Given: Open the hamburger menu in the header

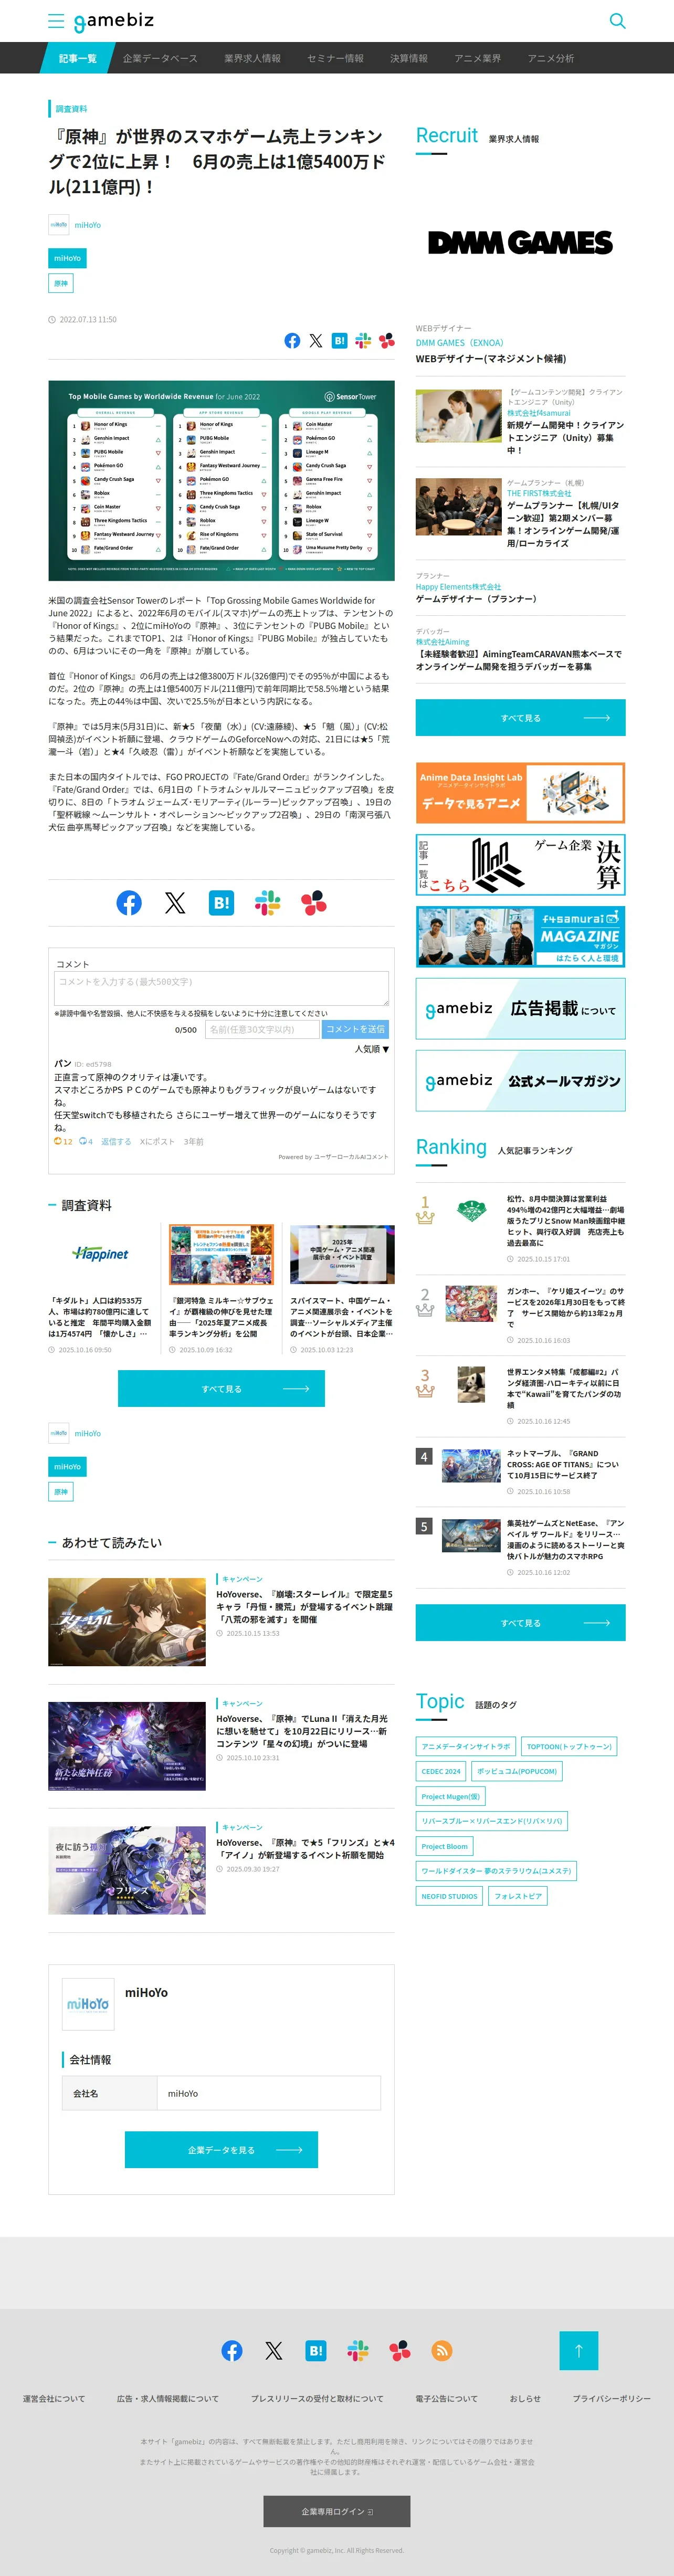Looking at the screenshot, I should [x=56, y=21].
